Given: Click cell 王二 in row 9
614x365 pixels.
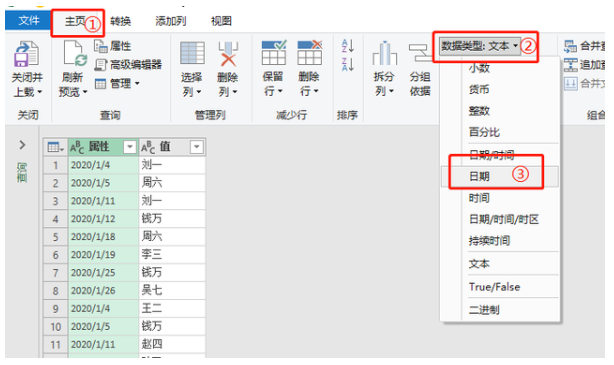Looking at the screenshot, I should point(172,309).
